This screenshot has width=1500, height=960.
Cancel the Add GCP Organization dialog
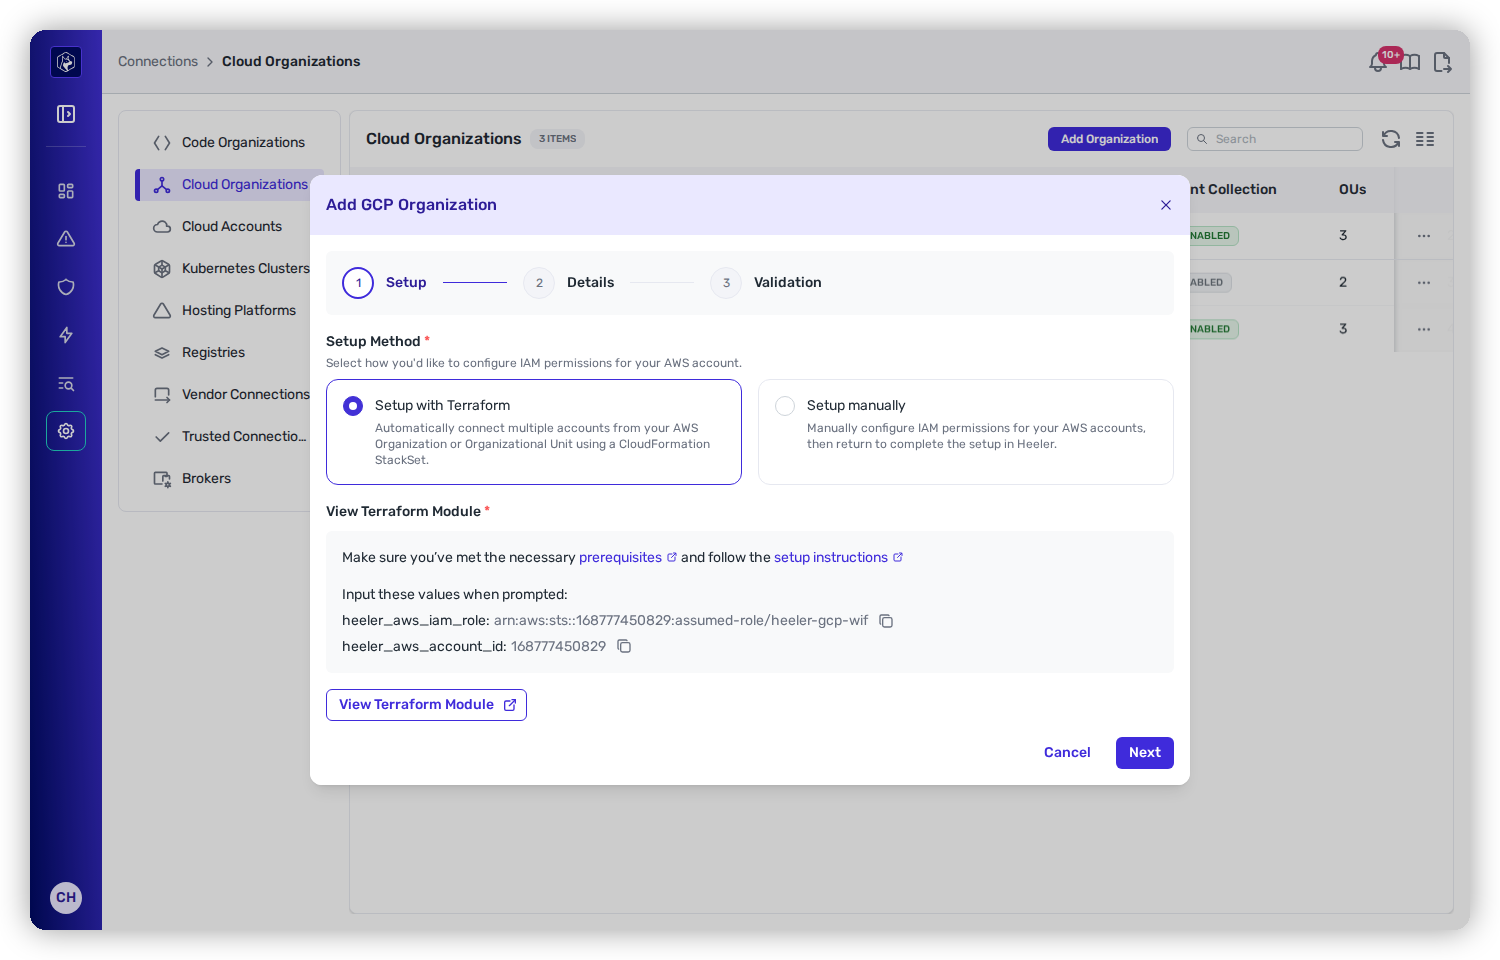[x=1067, y=753]
